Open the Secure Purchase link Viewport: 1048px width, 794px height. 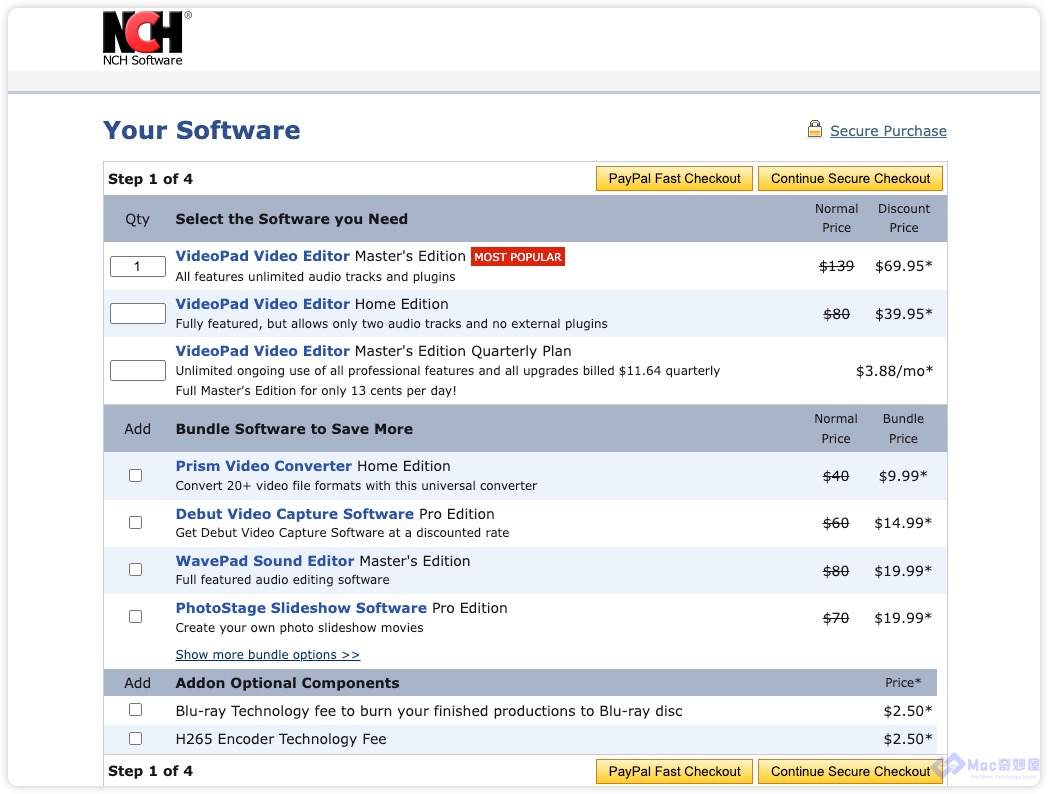888,131
